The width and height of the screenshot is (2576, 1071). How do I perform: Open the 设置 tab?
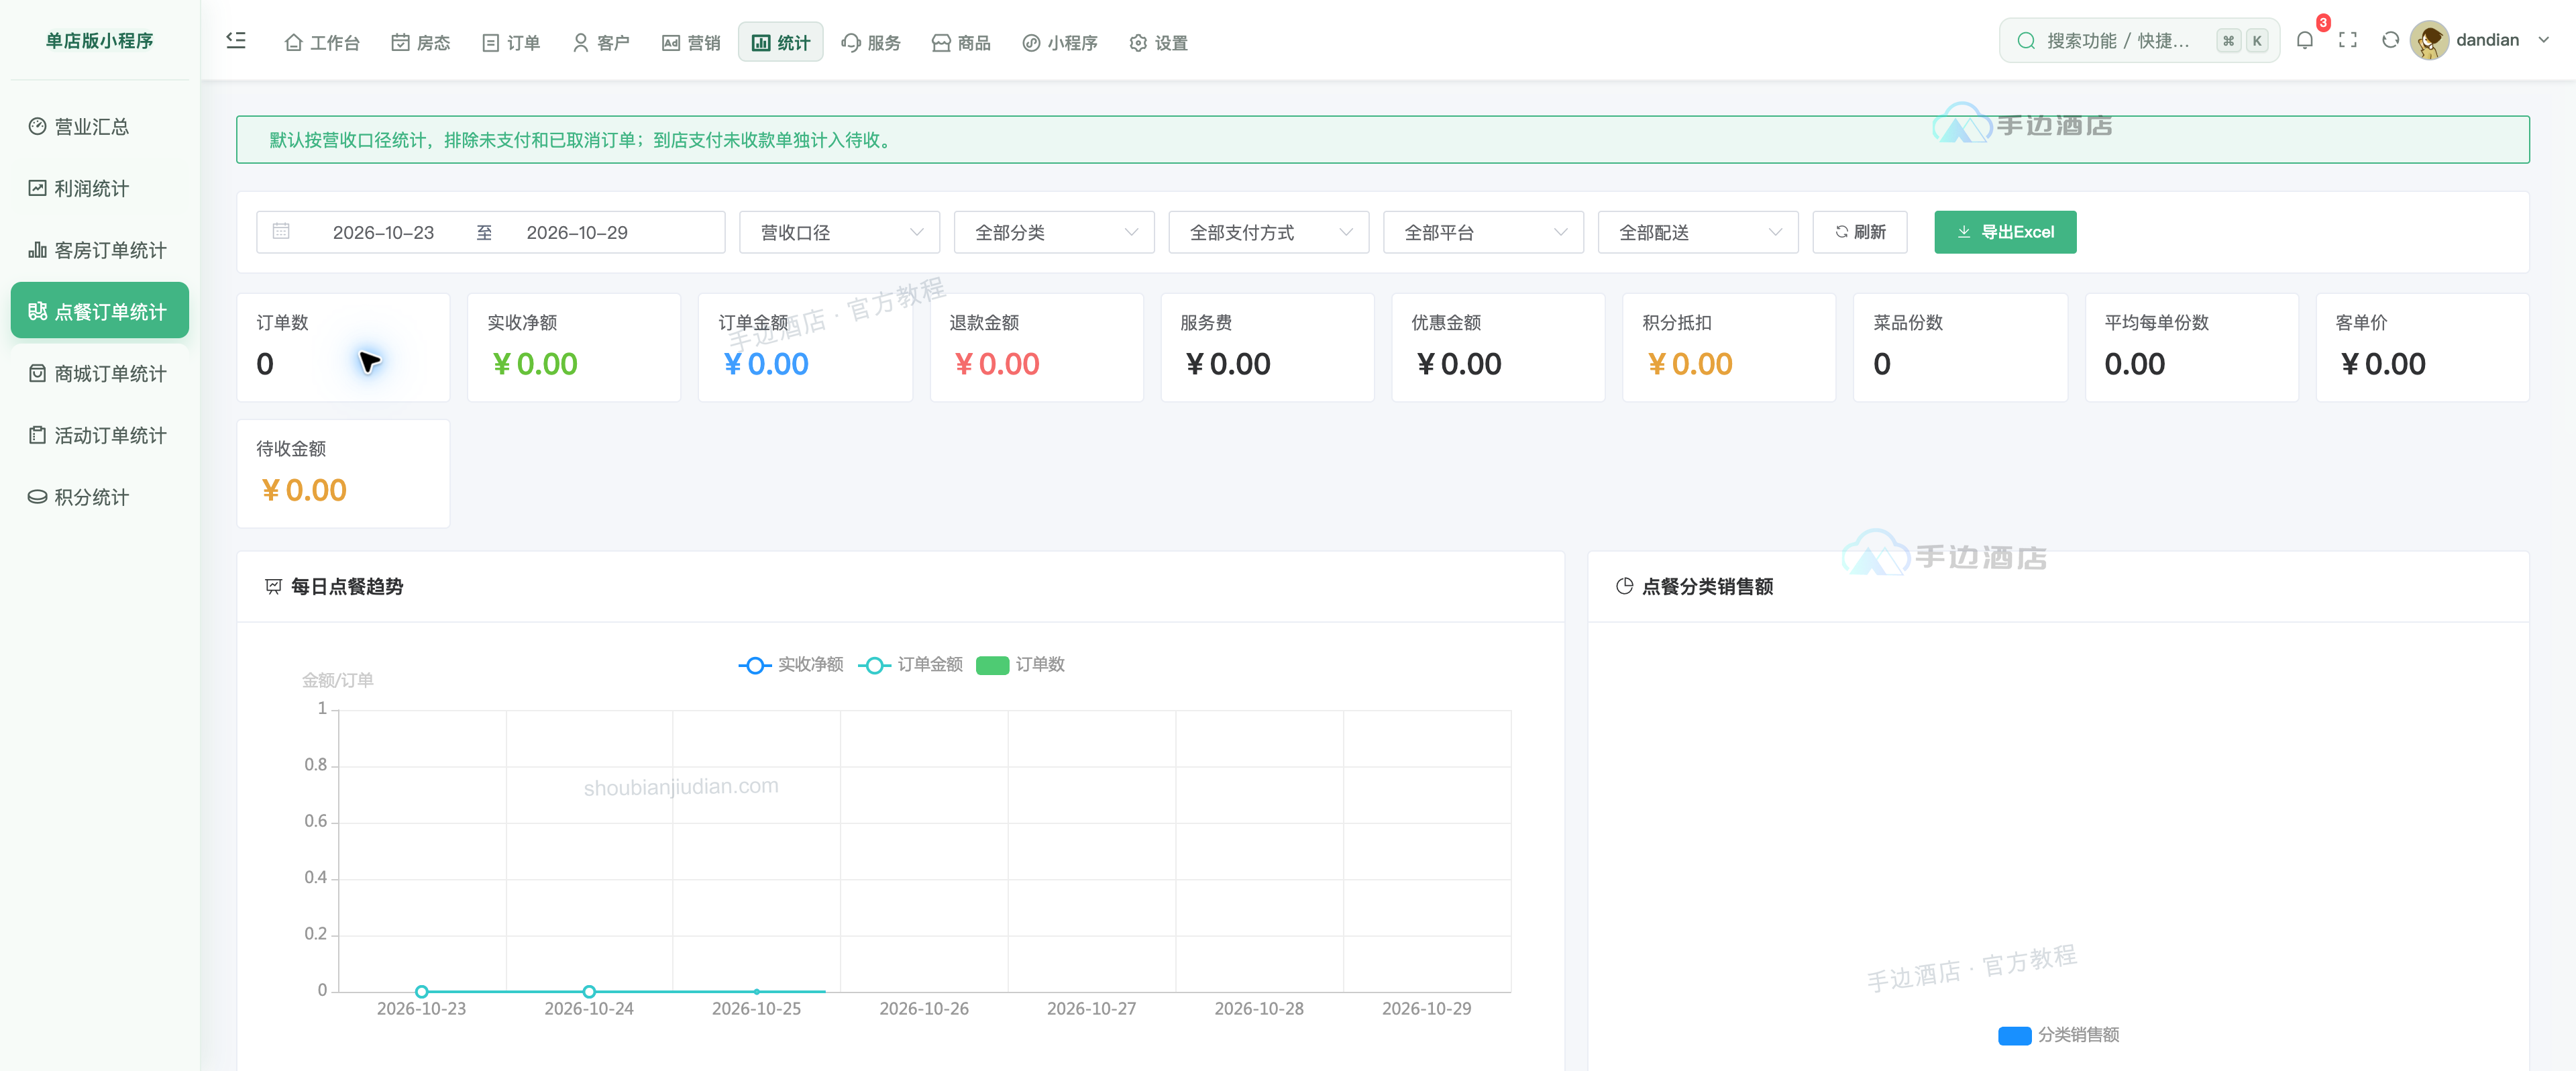1158,43
